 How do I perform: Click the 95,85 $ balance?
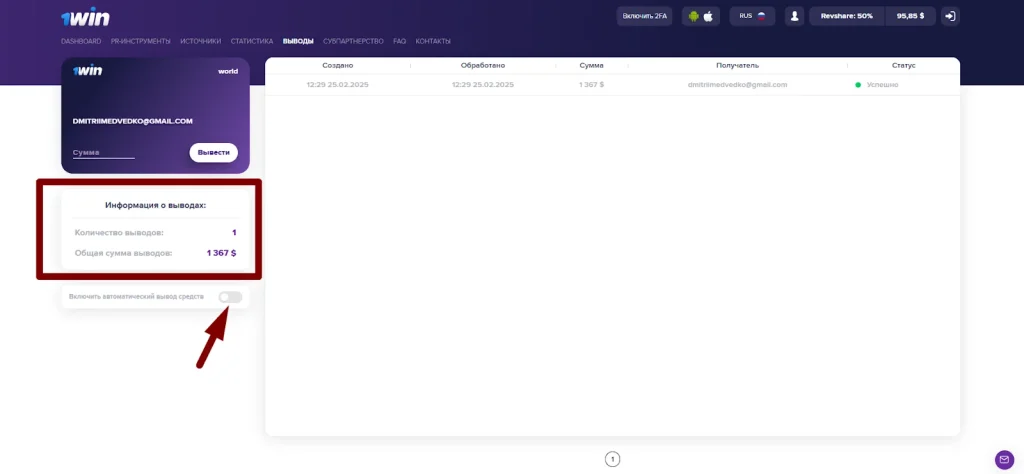pos(910,16)
